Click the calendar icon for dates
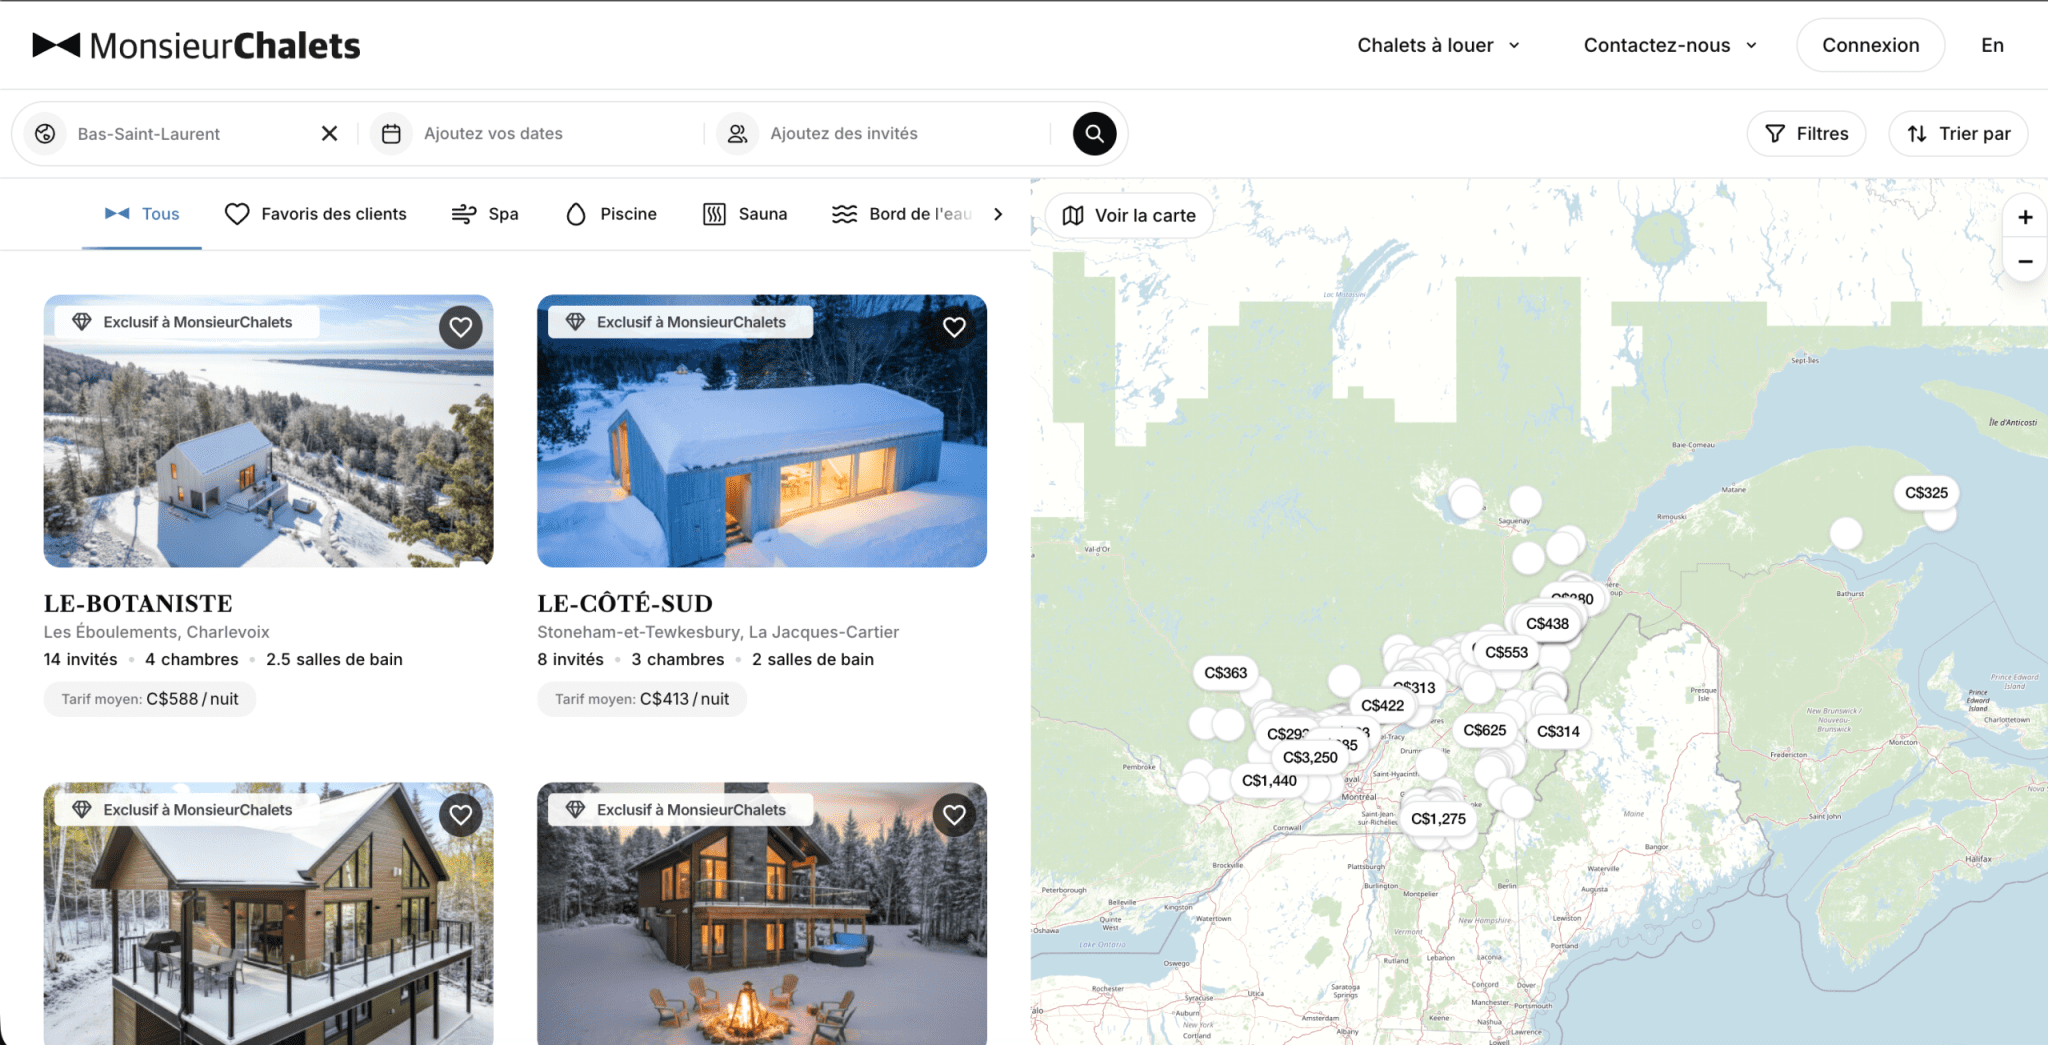 click(x=391, y=134)
